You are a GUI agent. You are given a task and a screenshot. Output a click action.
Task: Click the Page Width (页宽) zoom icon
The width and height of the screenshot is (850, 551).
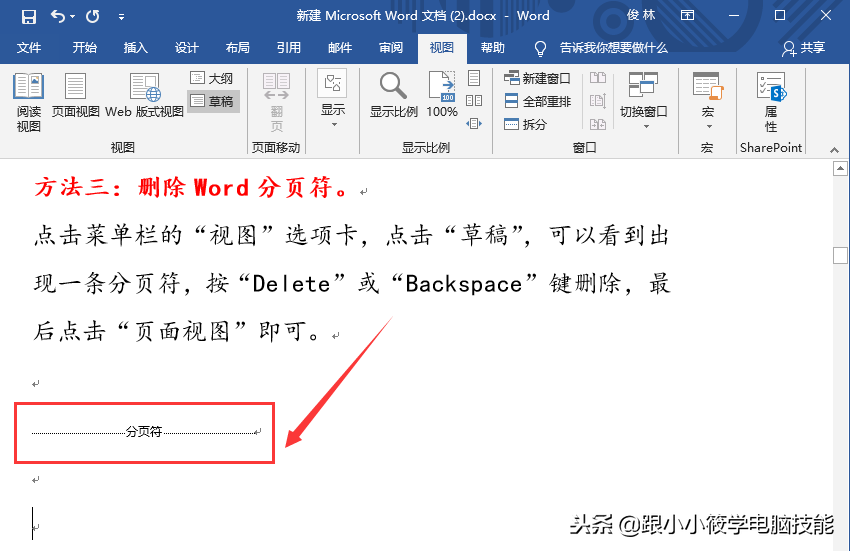[x=474, y=123]
